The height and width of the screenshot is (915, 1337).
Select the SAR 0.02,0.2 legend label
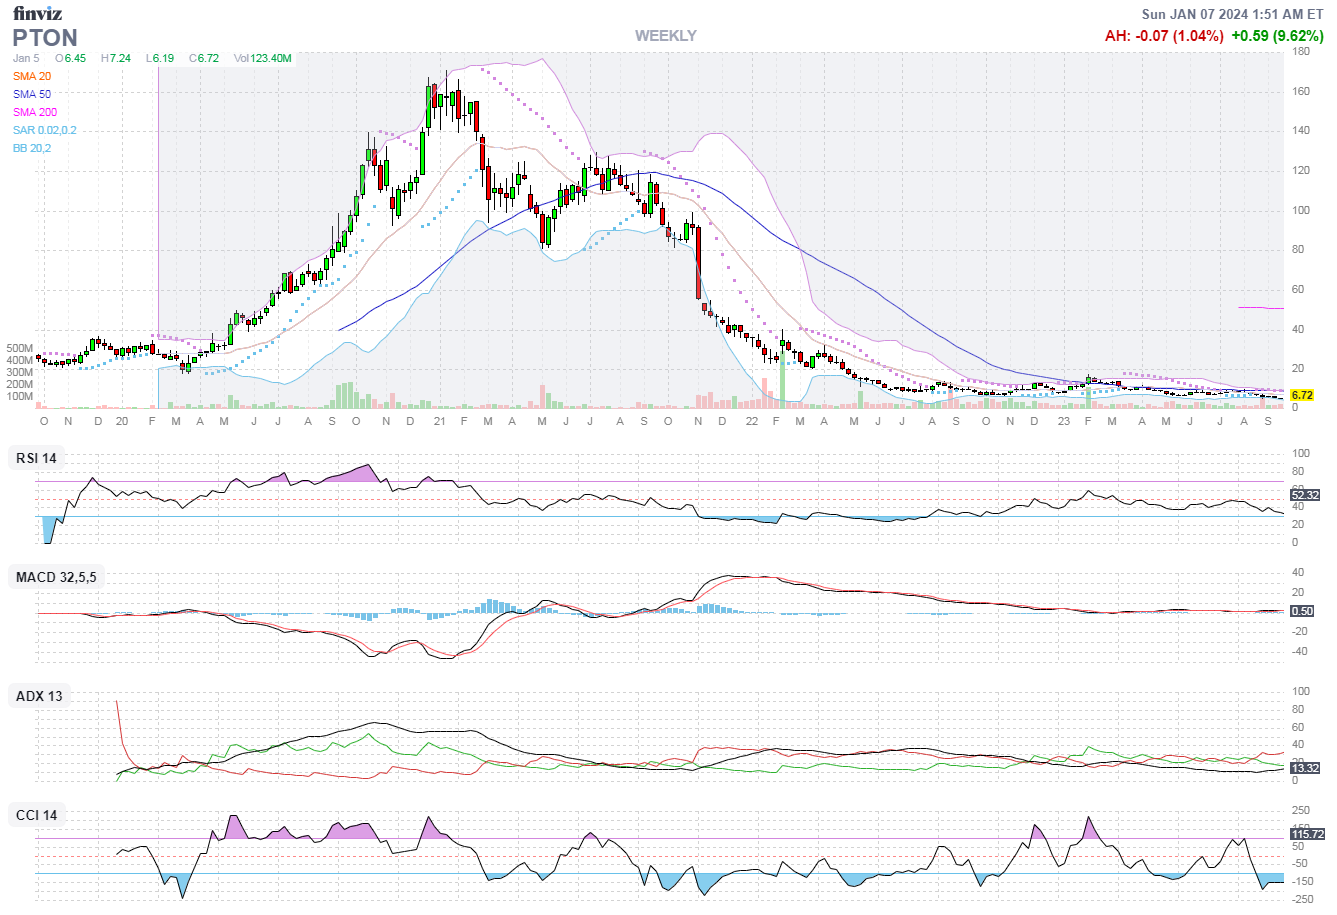pos(45,130)
